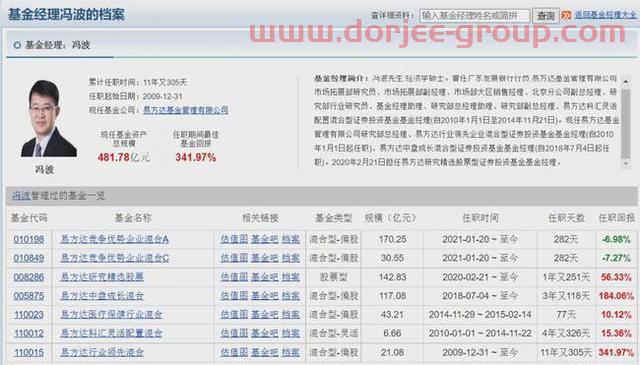Click the 查询 search button
The image size is (640, 365).
click(546, 16)
